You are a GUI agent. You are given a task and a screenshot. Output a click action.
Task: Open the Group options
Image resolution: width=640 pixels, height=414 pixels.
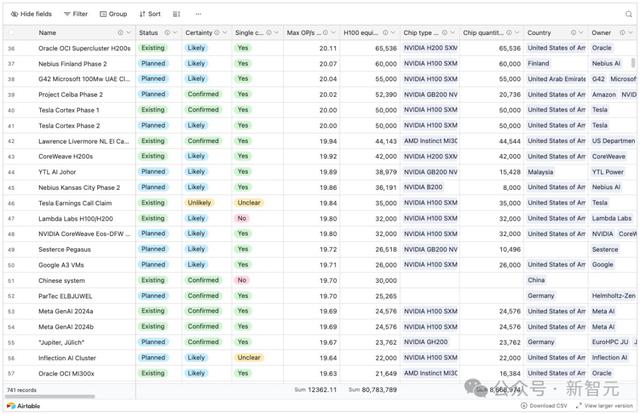pyautogui.click(x=113, y=14)
